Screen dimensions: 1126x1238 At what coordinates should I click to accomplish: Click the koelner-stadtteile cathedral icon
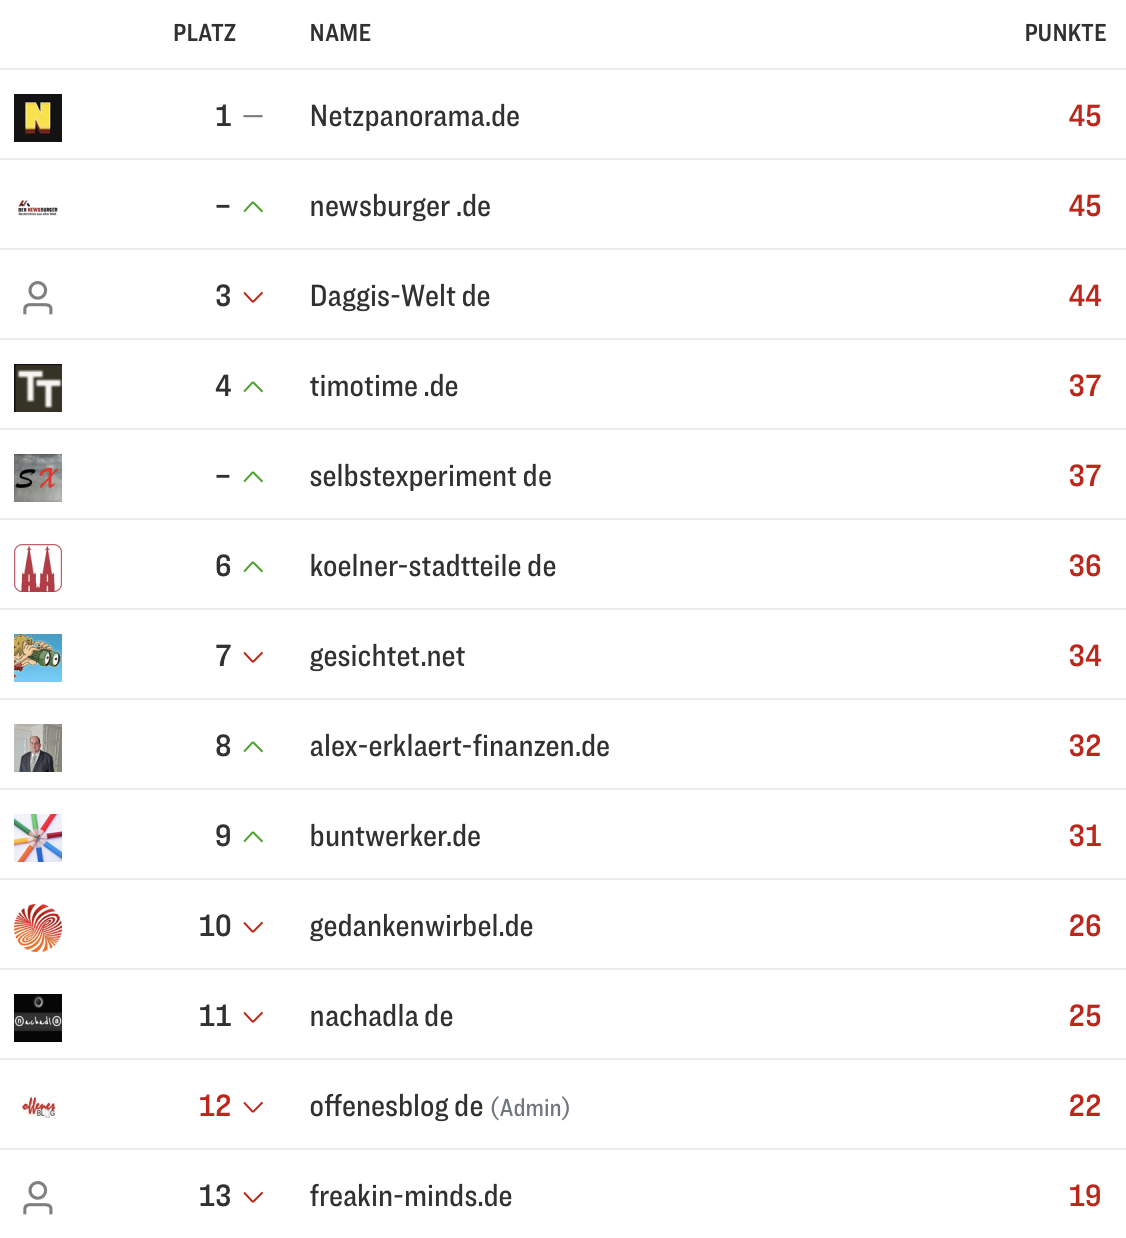click(x=38, y=568)
